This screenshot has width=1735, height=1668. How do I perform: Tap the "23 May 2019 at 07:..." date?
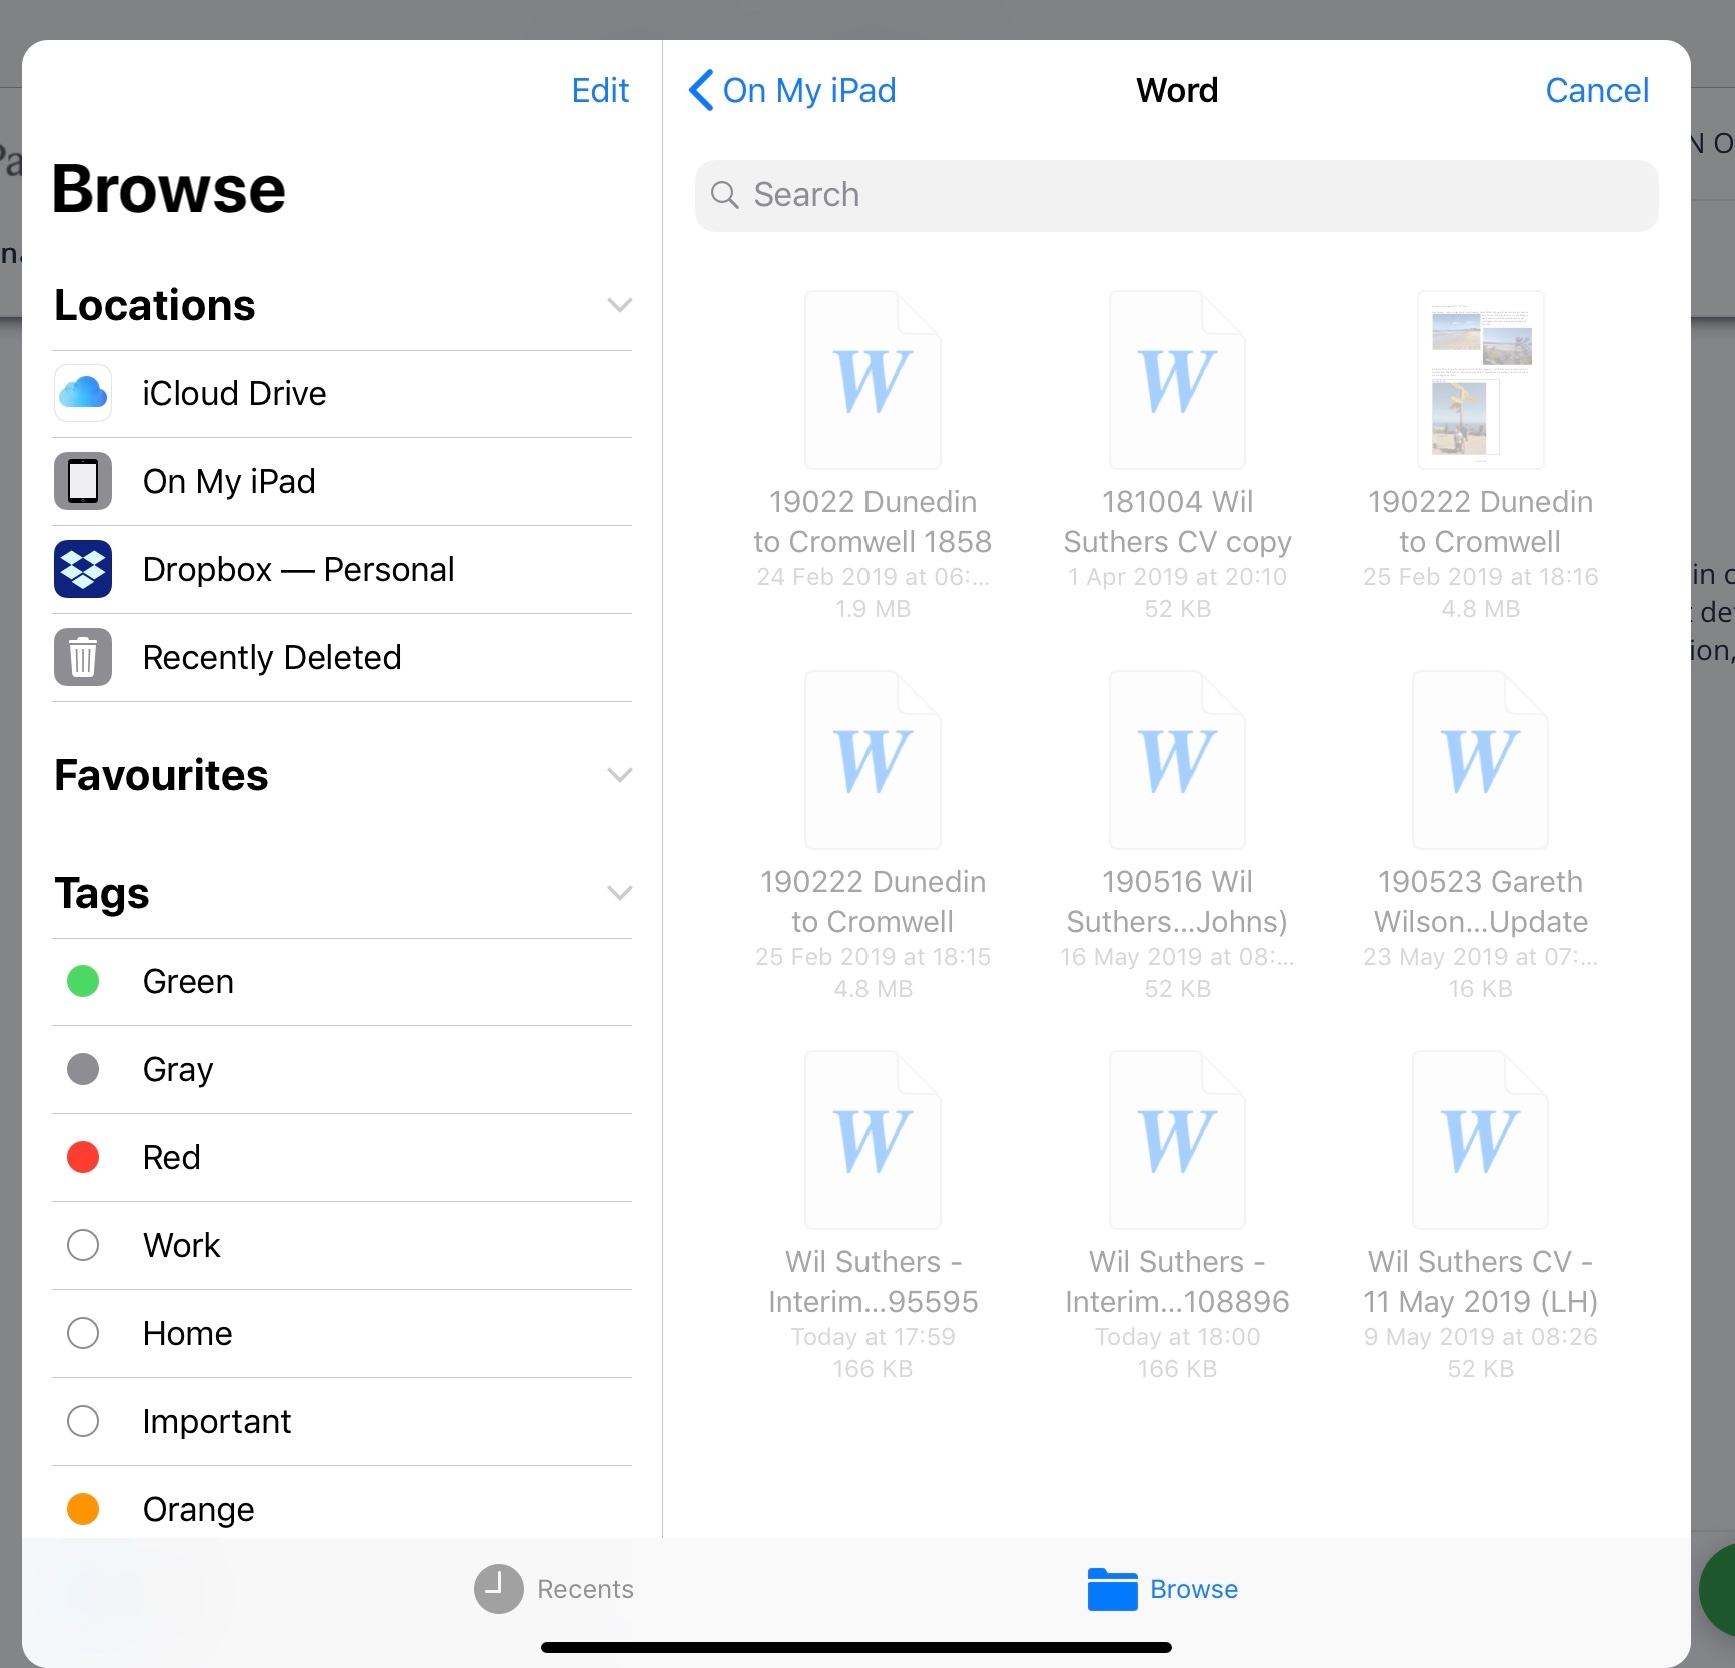(x=1481, y=957)
